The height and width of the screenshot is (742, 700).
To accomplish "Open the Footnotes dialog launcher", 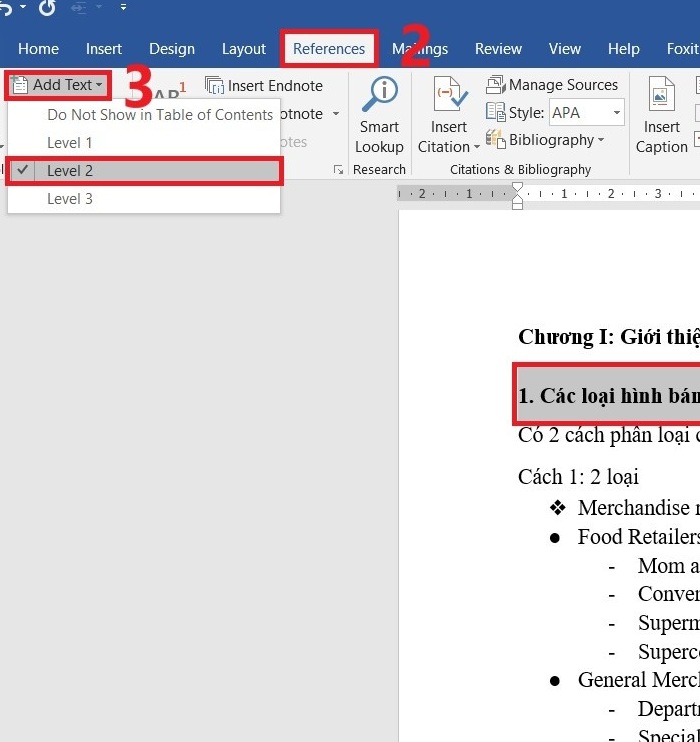I will pos(338,169).
